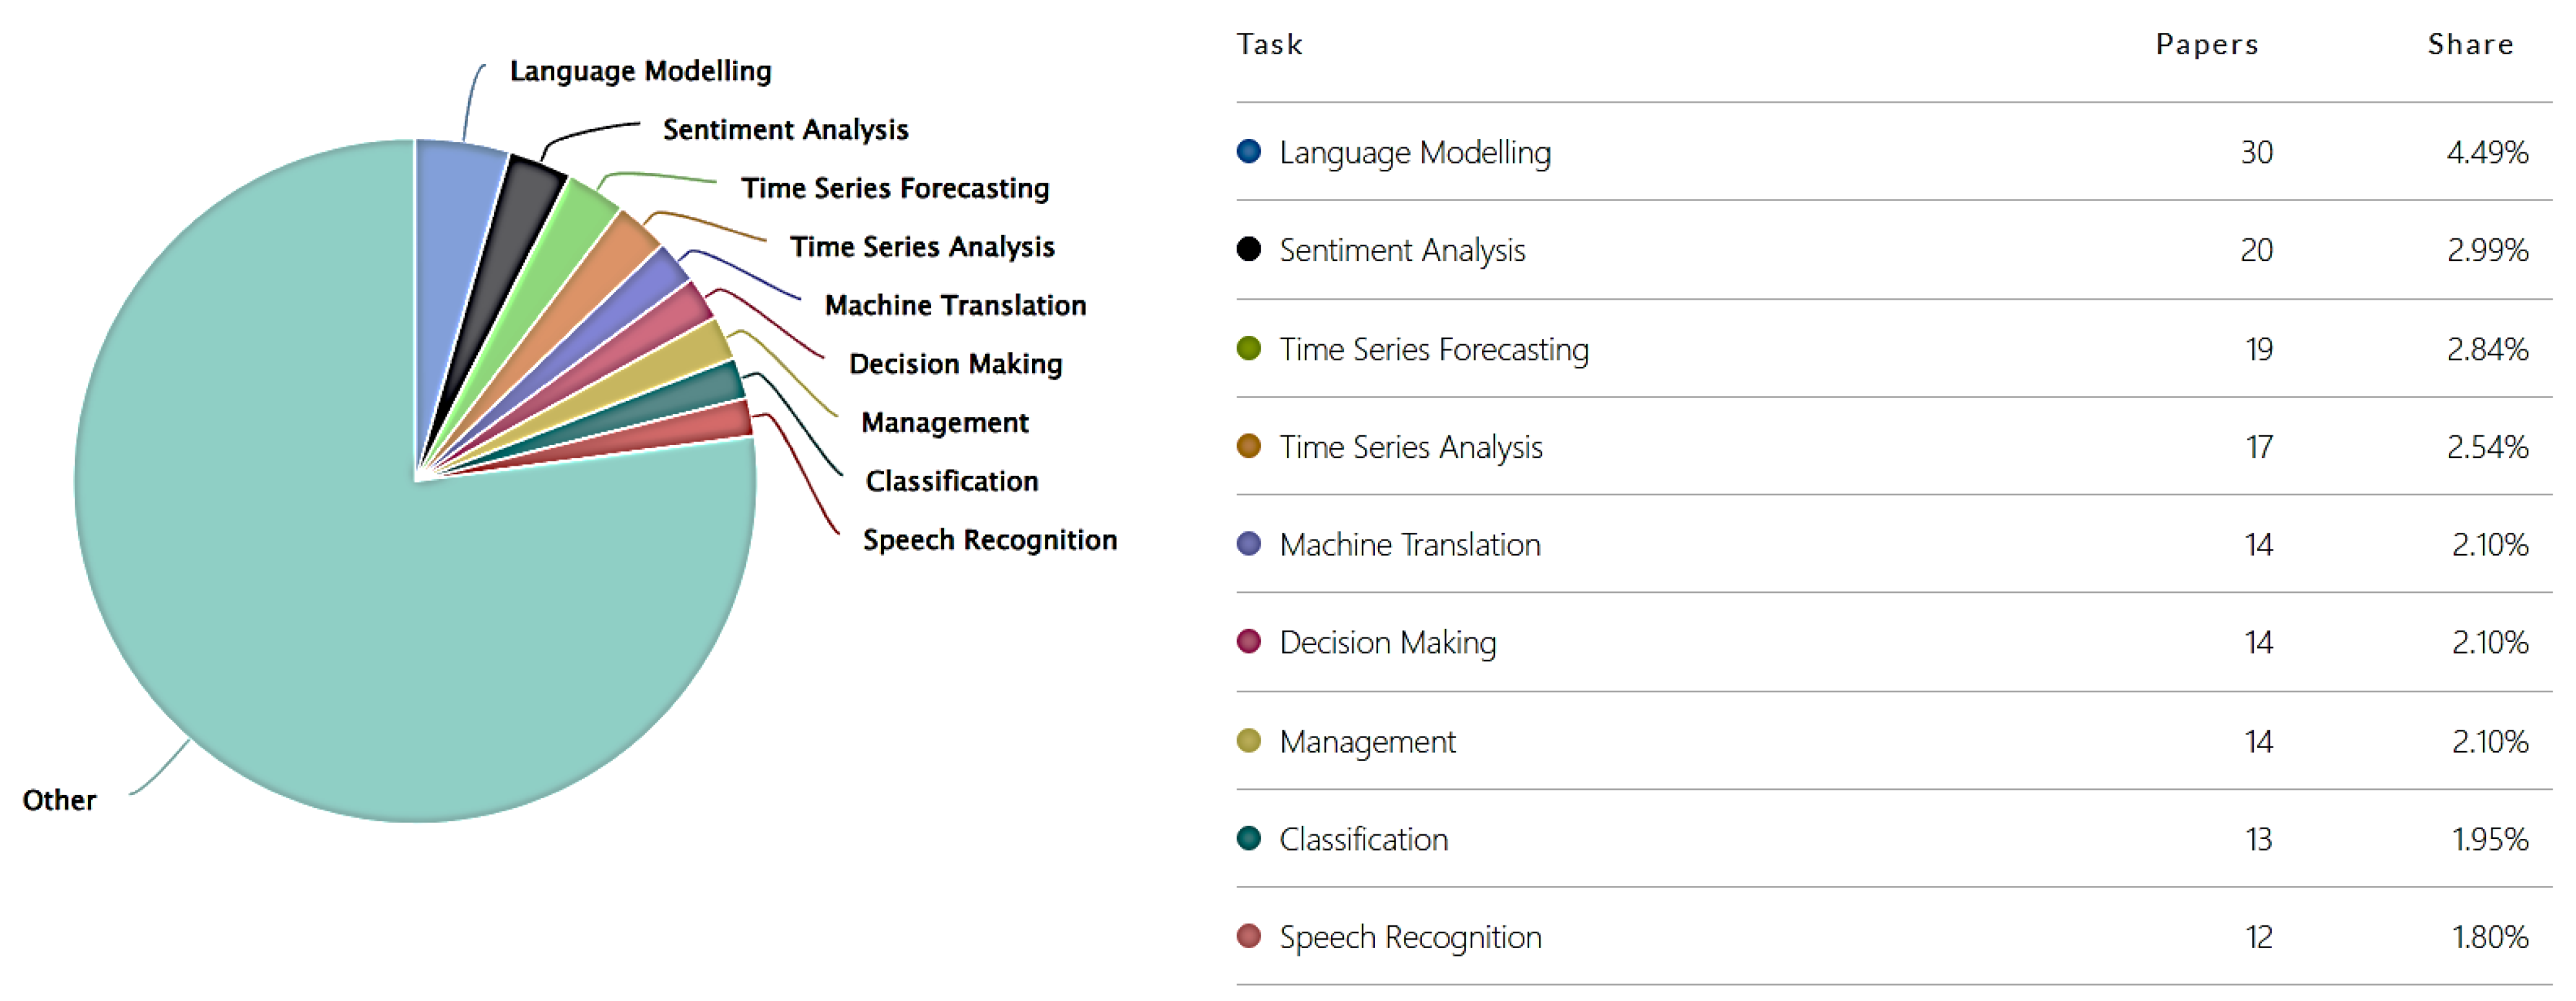The height and width of the screenshot is (1001, 2576).
Task: Click the Language Modelling blue legend dot
Action: [x=1248, y=151]
